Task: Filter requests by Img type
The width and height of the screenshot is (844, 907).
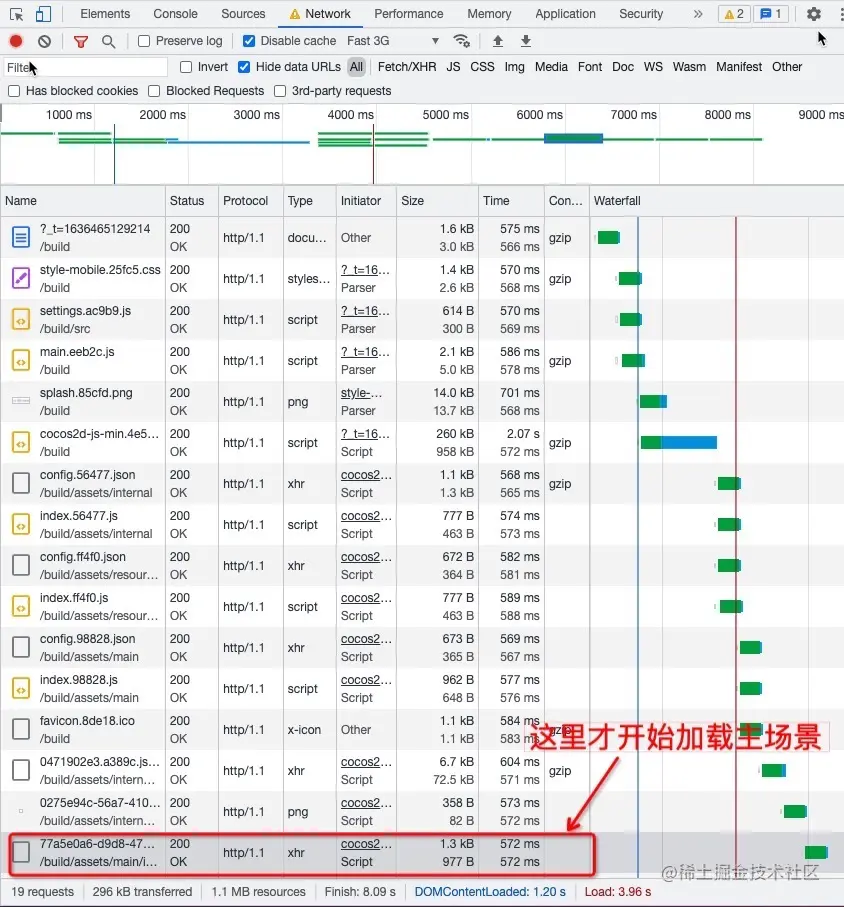Action: click(514, 67)
